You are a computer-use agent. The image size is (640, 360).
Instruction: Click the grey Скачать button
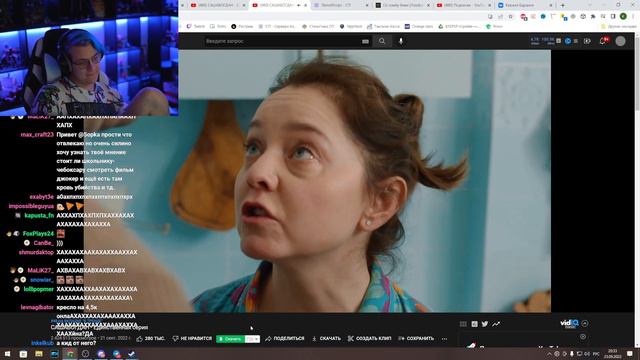[326, 338]
